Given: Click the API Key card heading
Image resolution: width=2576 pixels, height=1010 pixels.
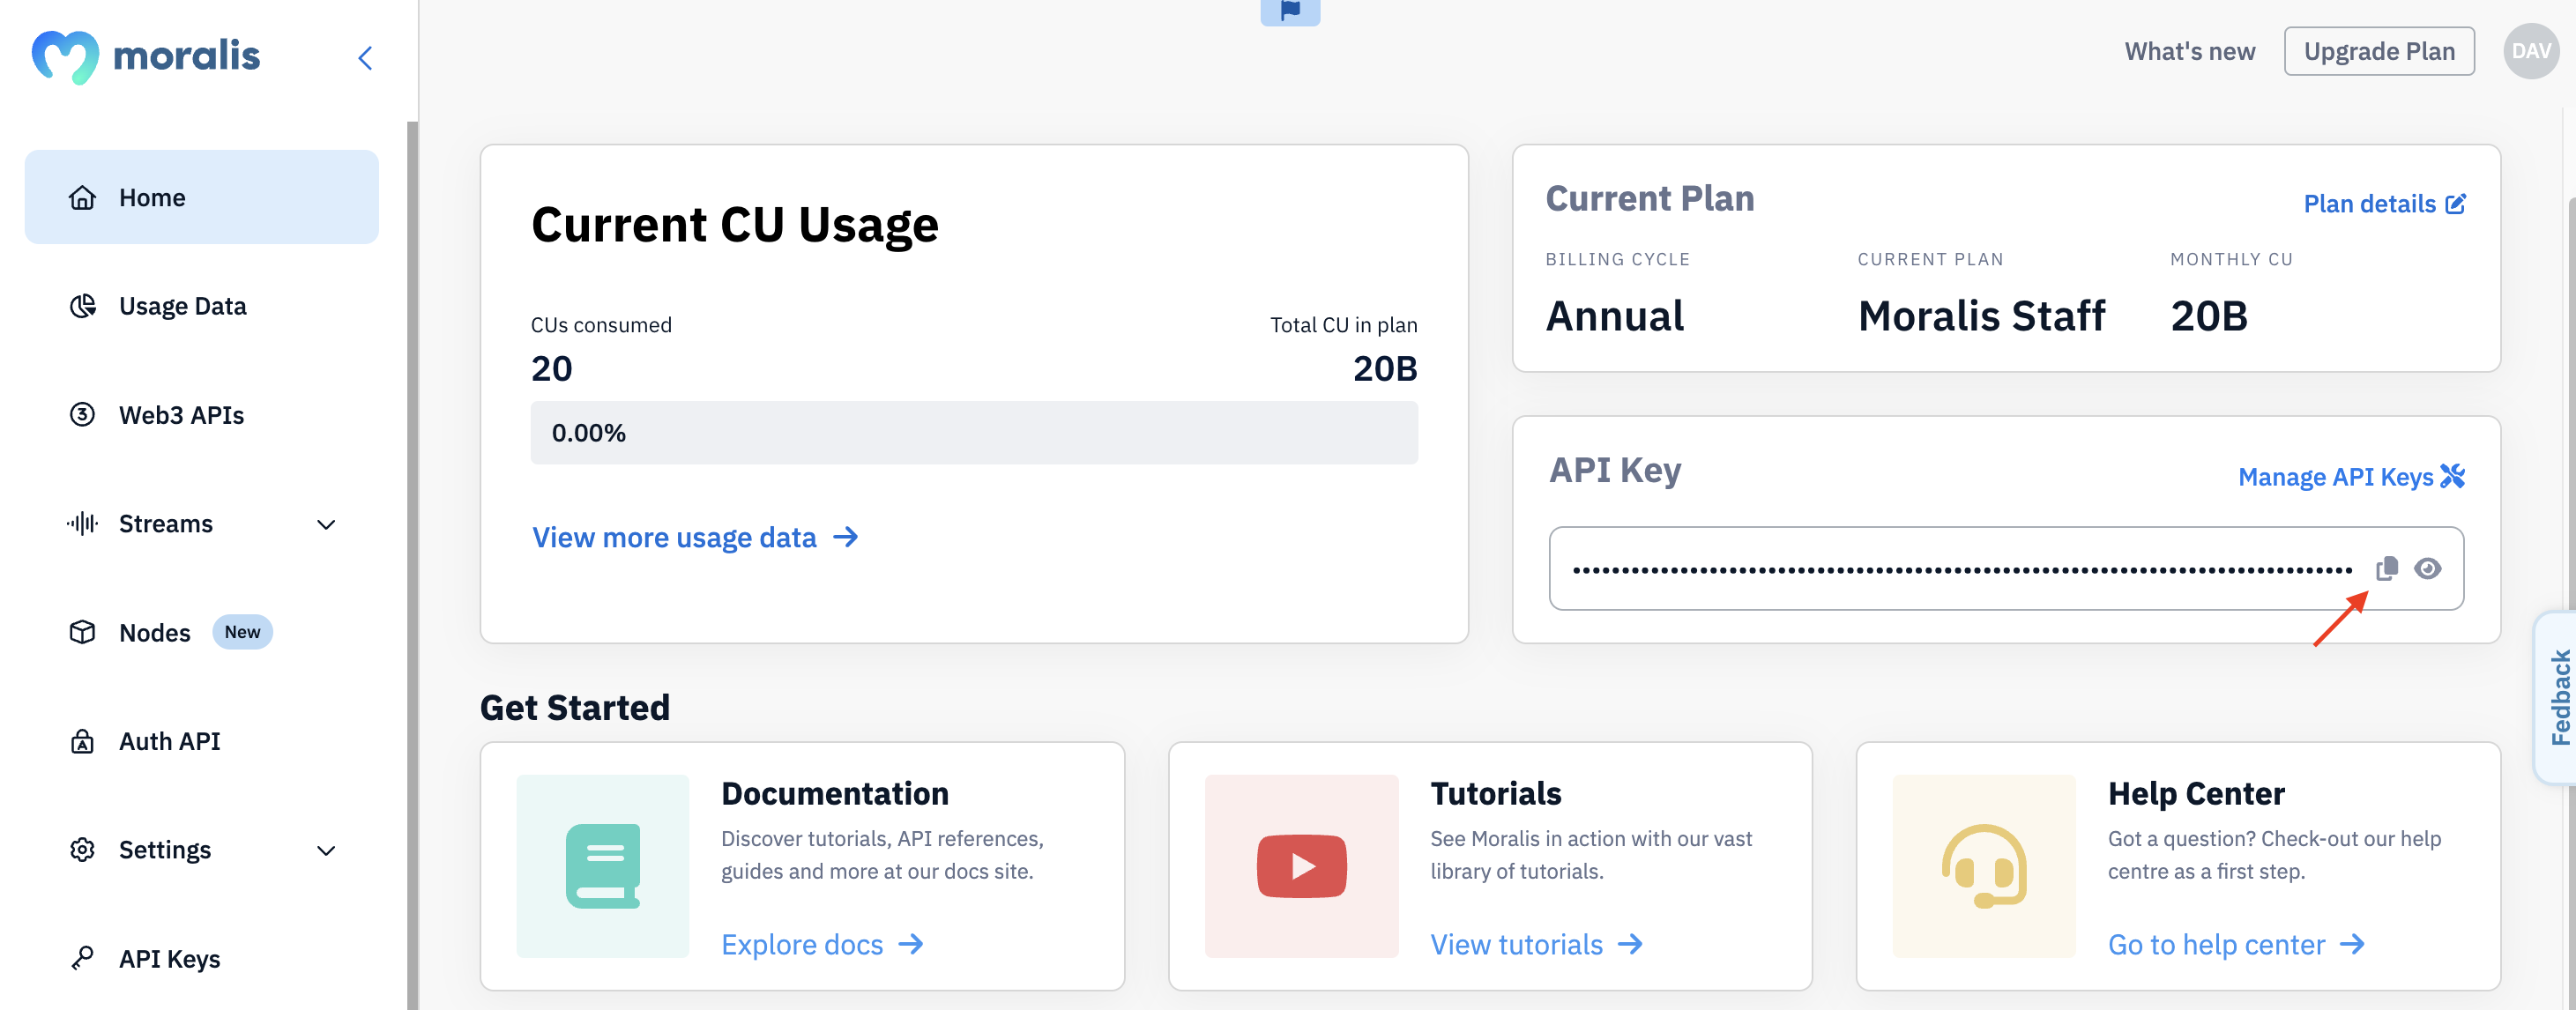Looking at the screenshot, I should tap(1615, 469).
